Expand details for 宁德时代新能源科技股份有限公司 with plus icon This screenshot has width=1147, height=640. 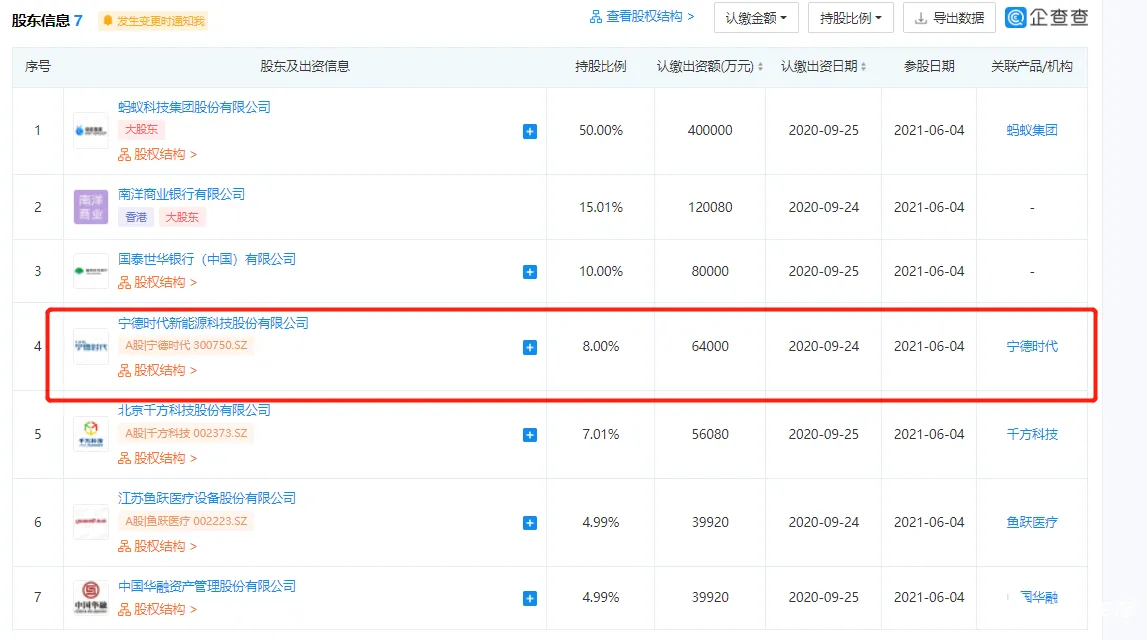[530, 347]
